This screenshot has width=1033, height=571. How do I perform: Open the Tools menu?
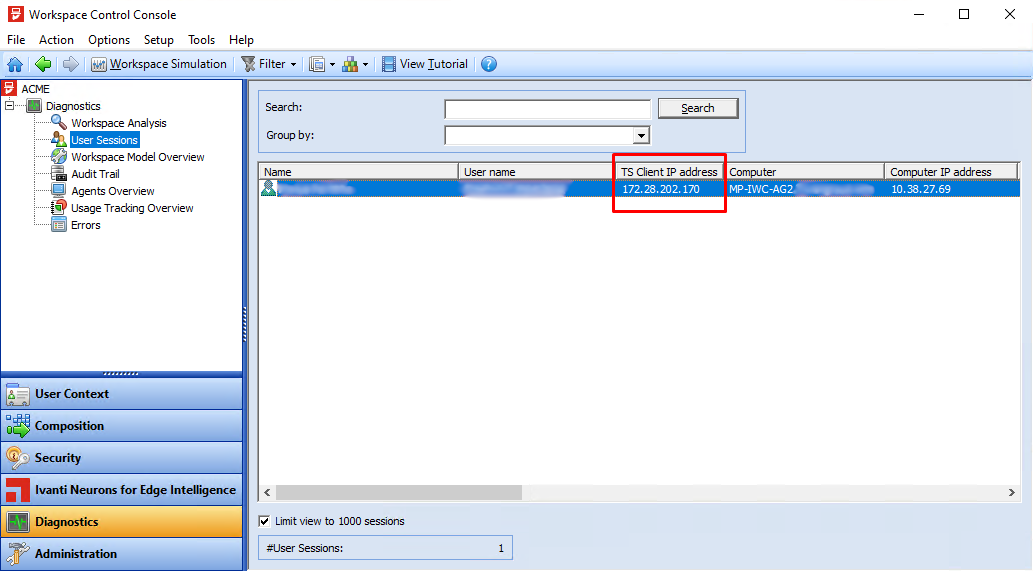click(201, 40)
